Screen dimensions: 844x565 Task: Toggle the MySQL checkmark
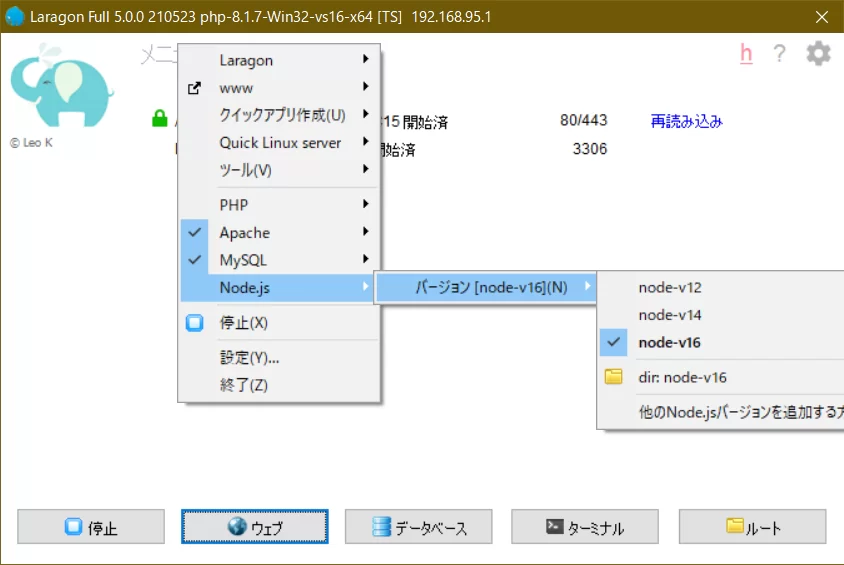[x=194, y=260]
